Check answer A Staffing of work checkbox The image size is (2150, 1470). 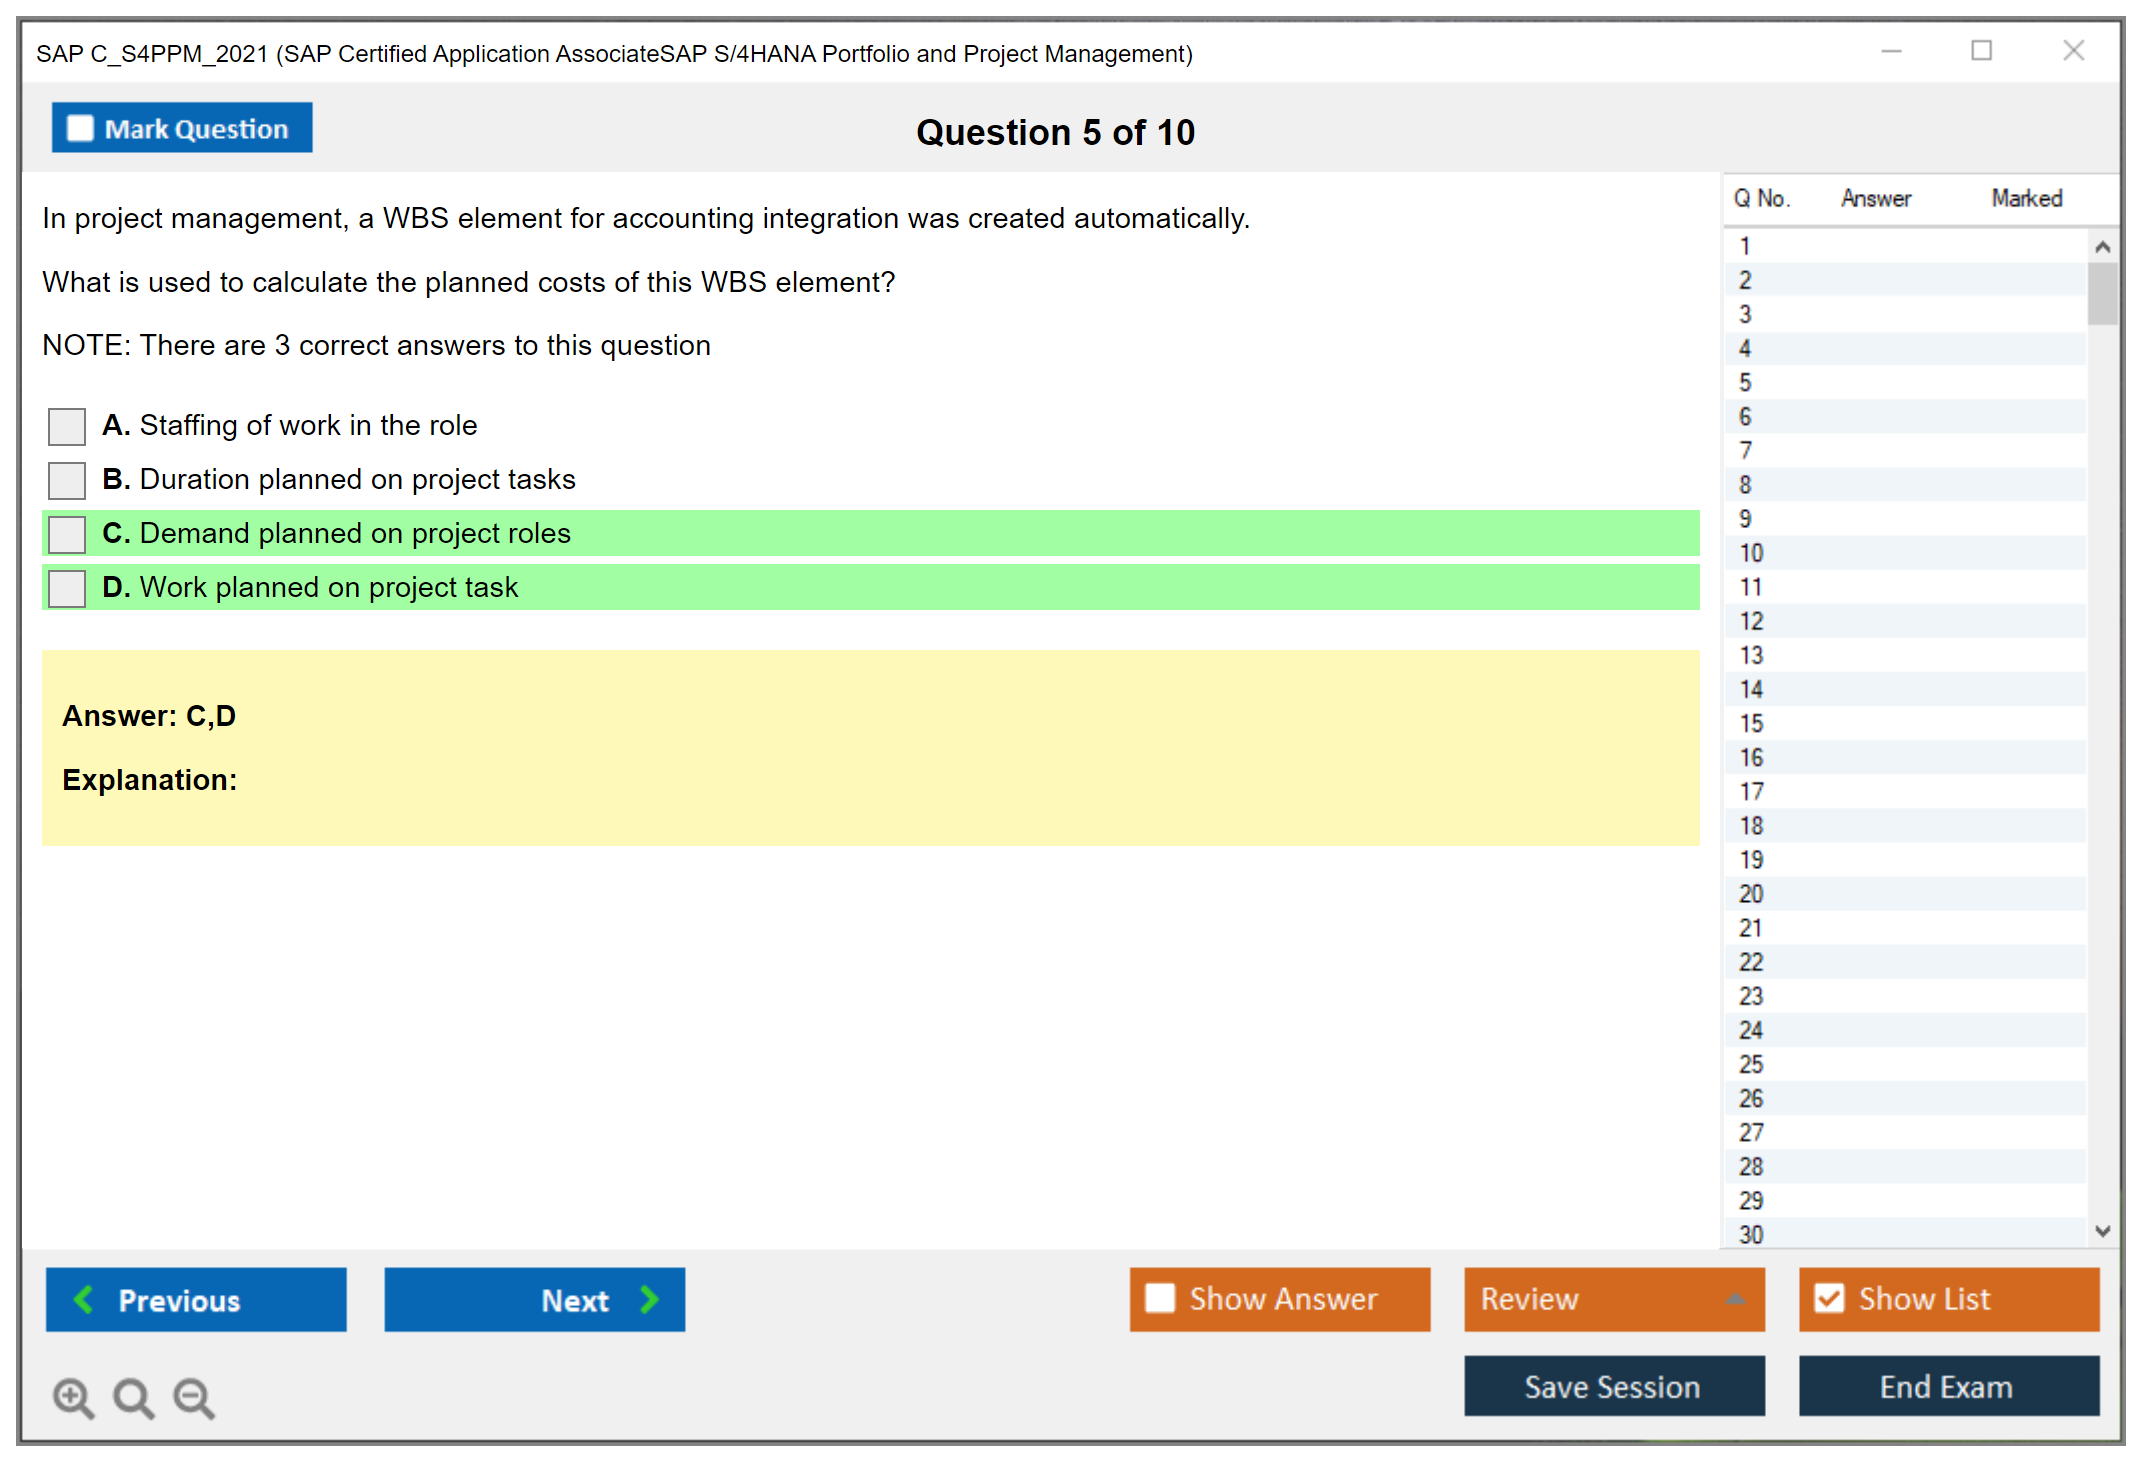67,426
